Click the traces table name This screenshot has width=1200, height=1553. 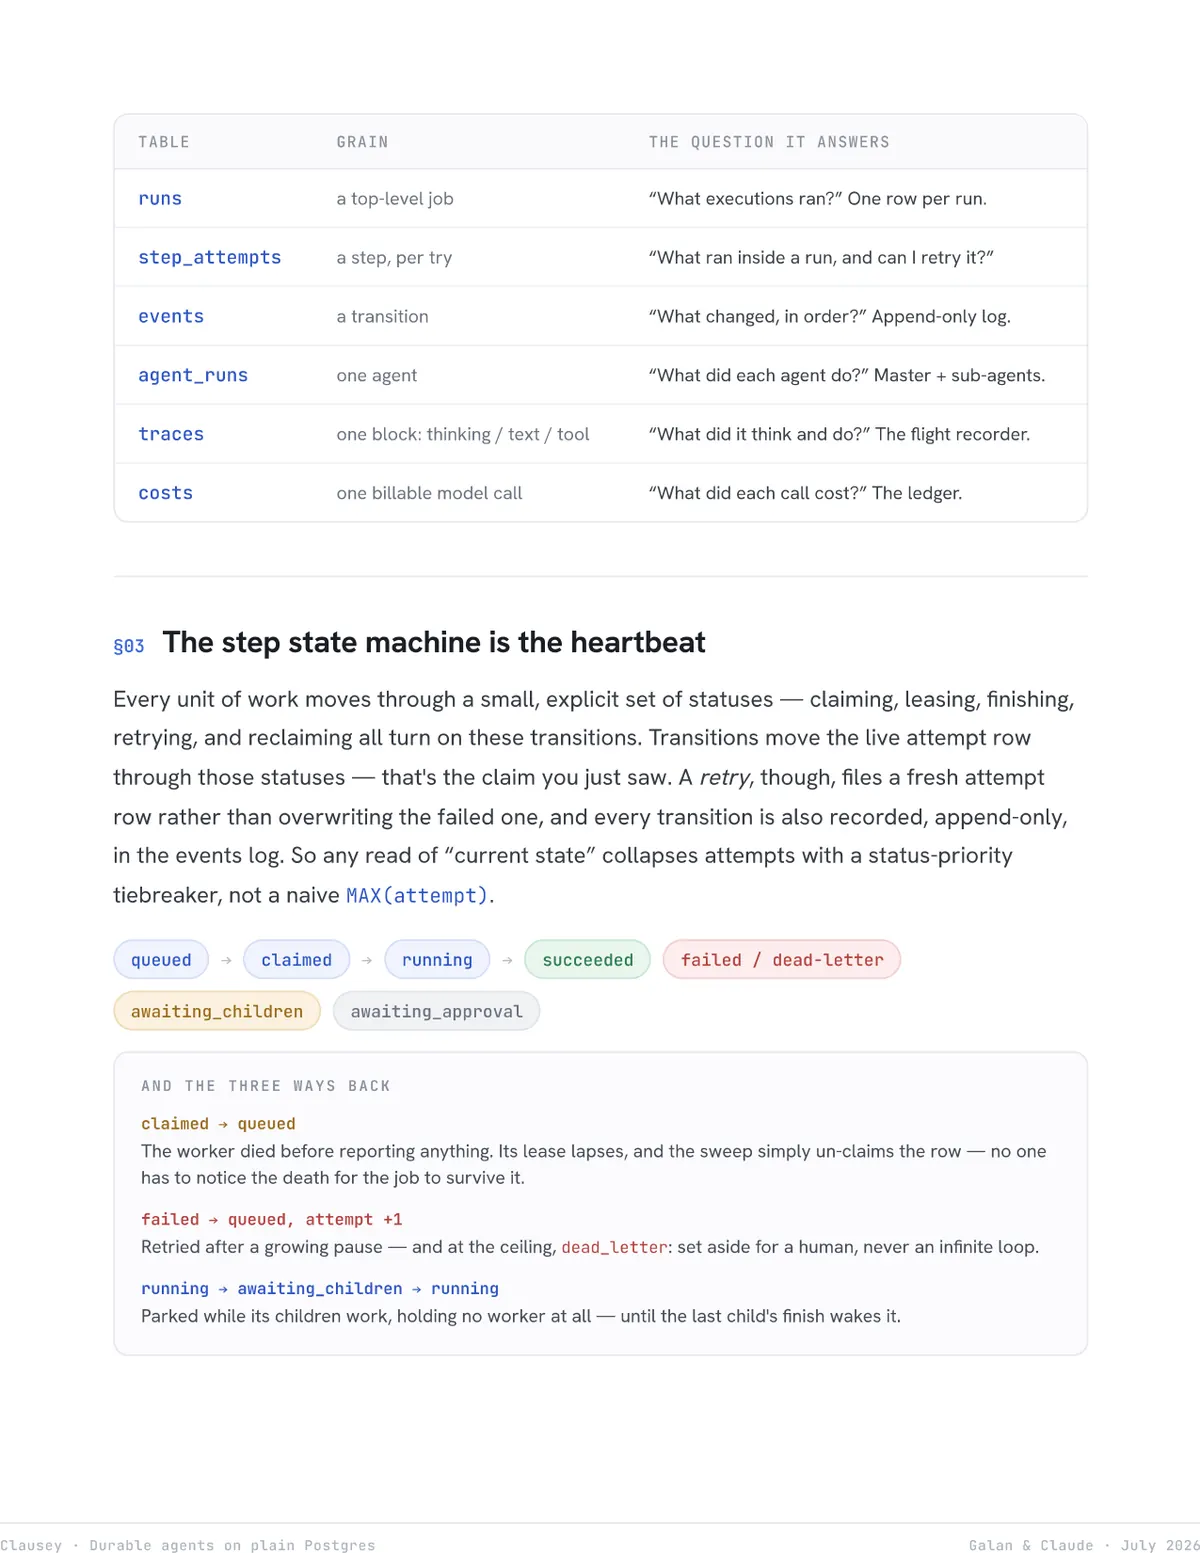(x=171, y=435)
